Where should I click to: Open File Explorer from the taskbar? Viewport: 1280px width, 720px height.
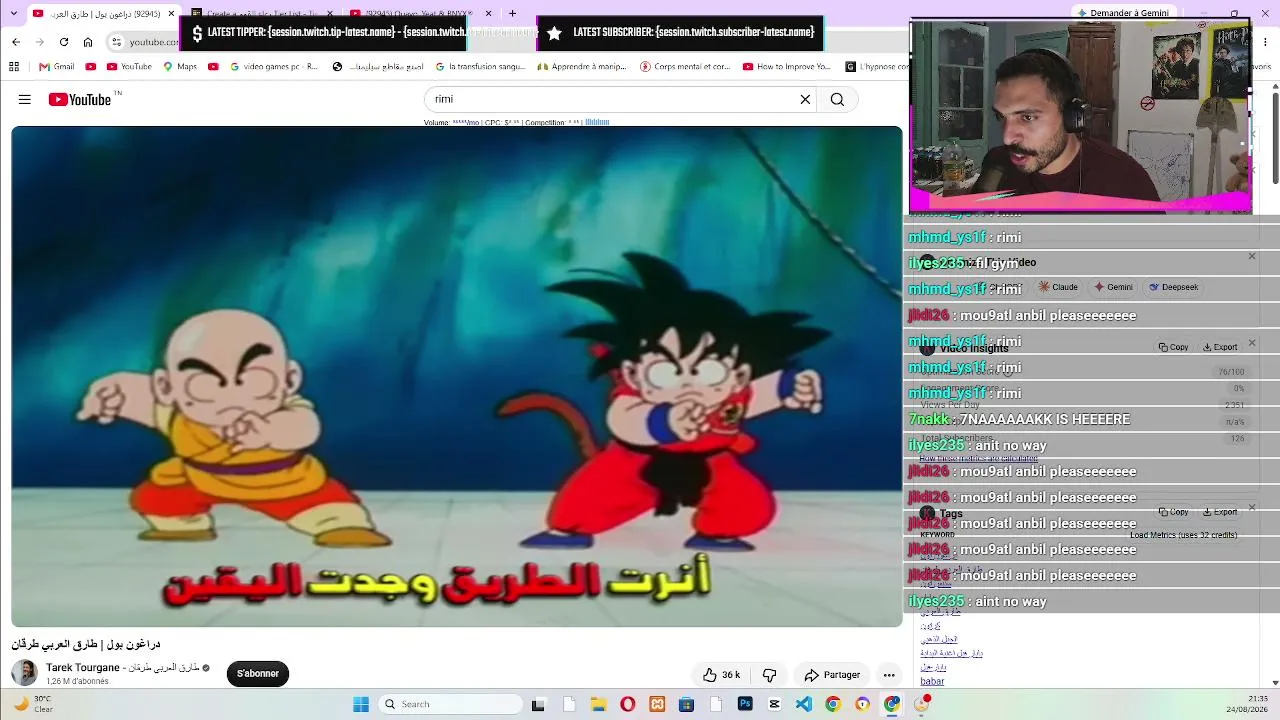(598, 704)
